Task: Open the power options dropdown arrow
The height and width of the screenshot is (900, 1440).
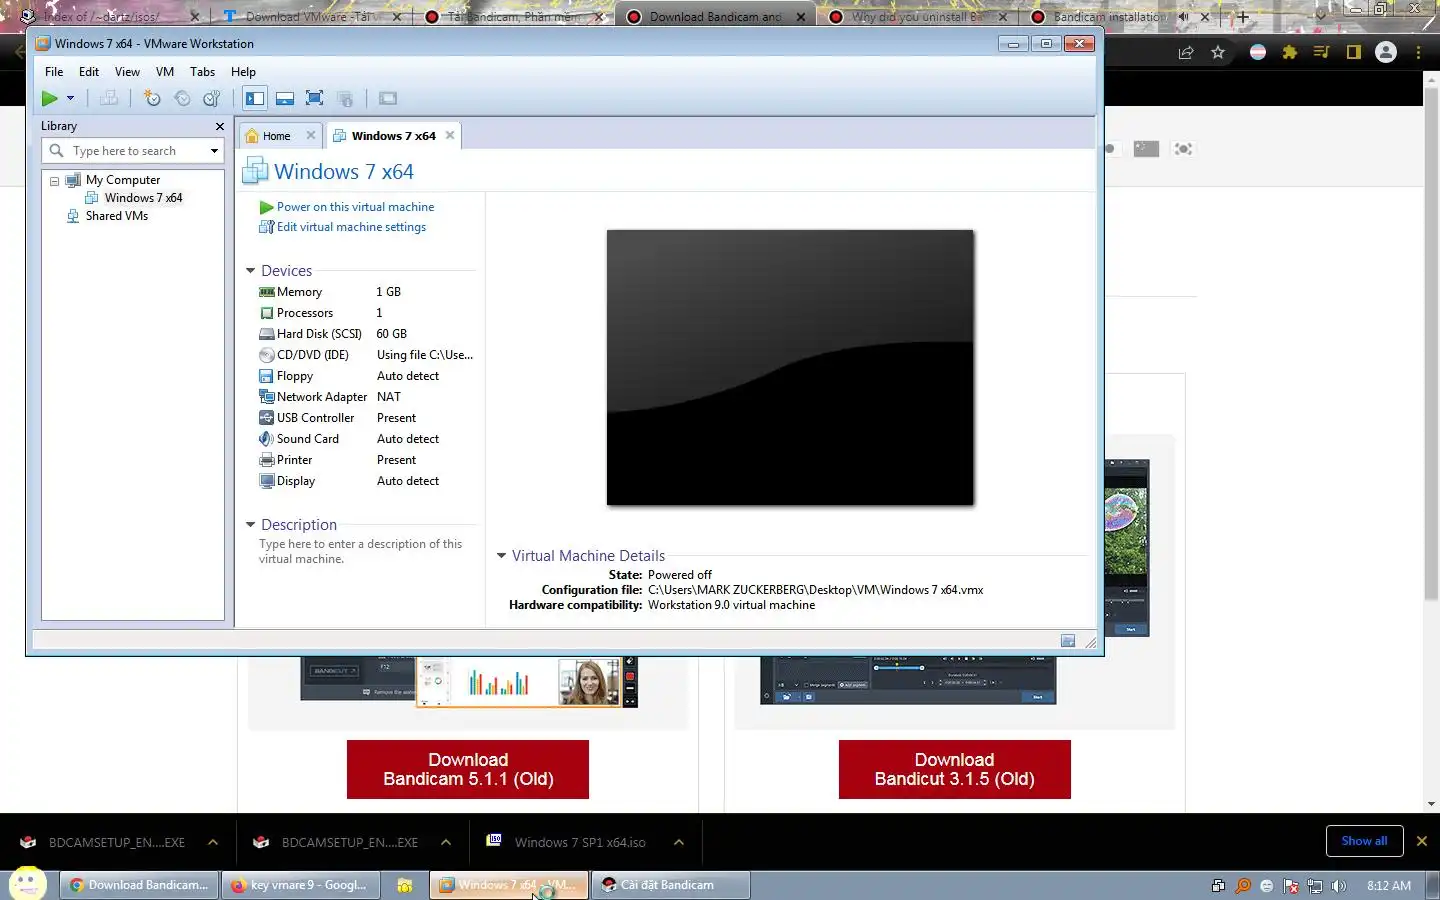Action: 70,98
